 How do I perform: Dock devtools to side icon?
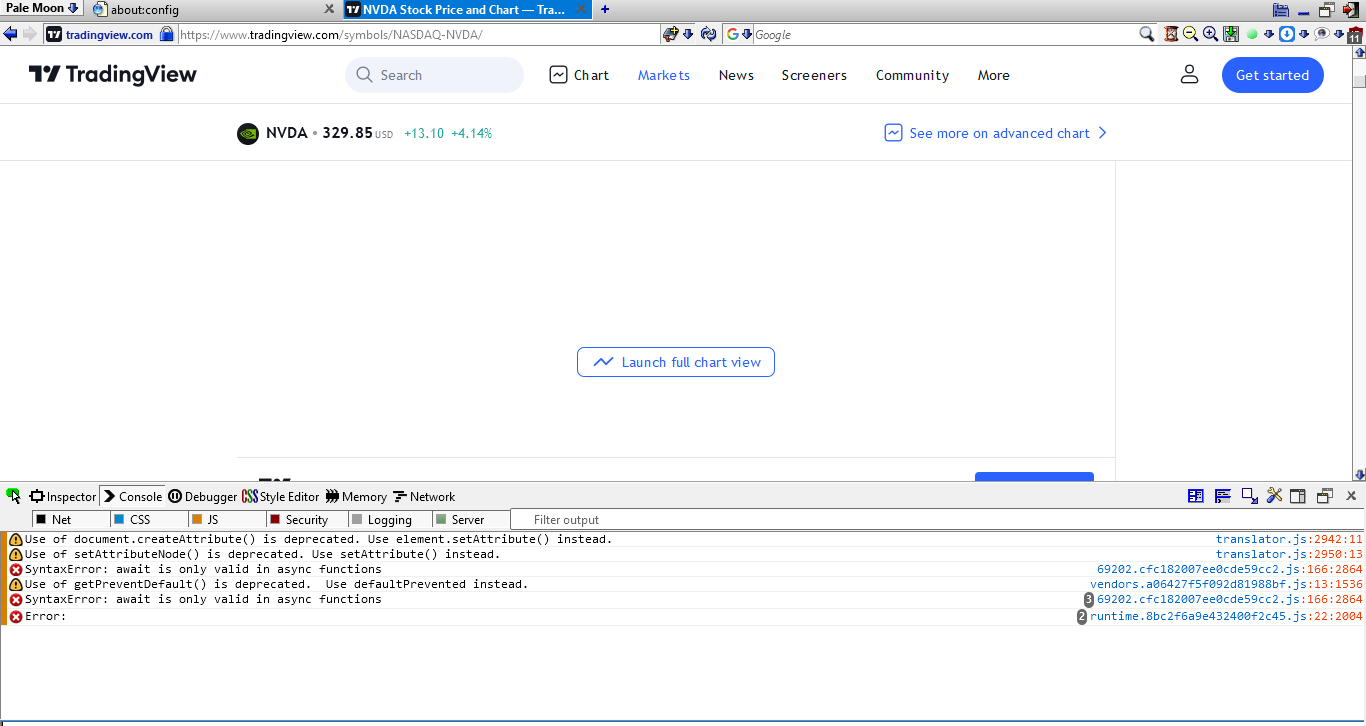1298,496
